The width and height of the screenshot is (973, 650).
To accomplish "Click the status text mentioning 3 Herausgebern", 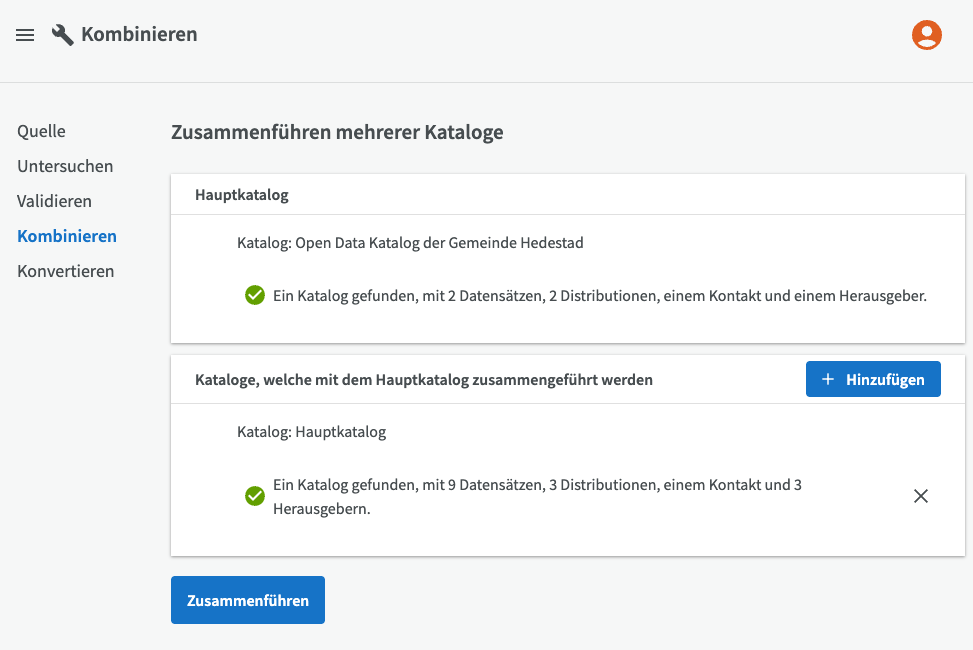I will [537, 496].
